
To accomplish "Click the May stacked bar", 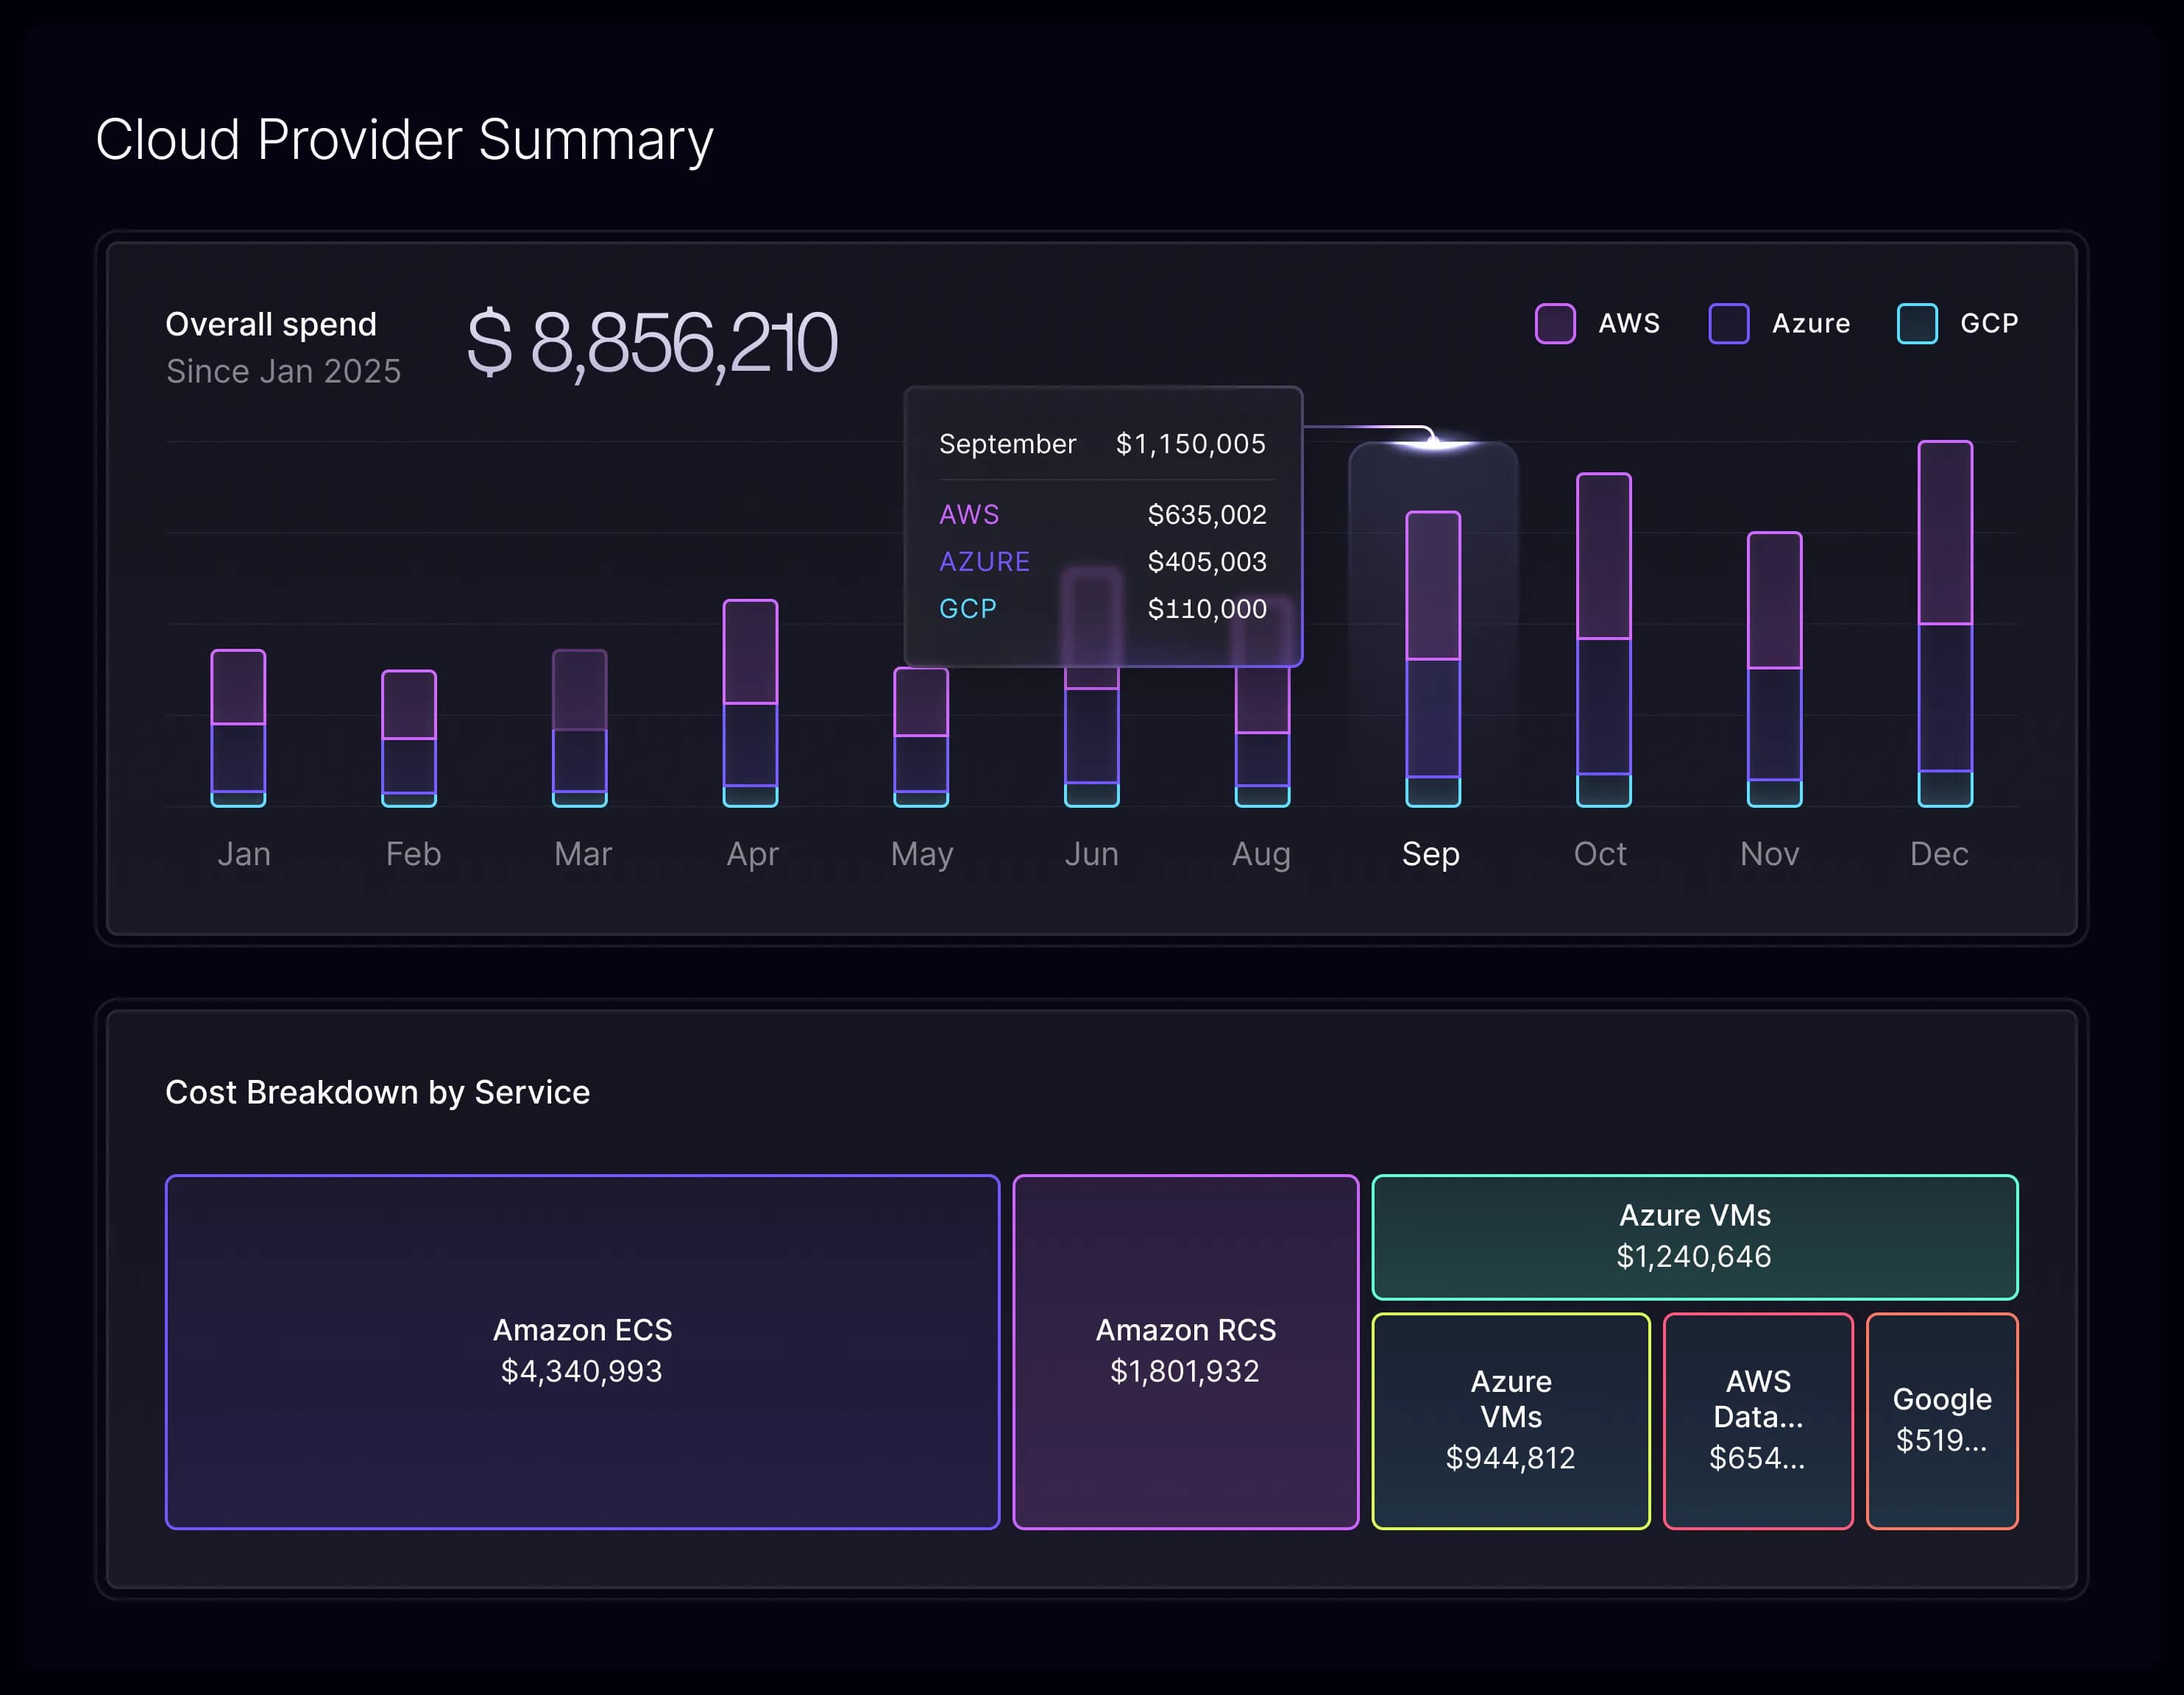I will (x=921, y=737).
